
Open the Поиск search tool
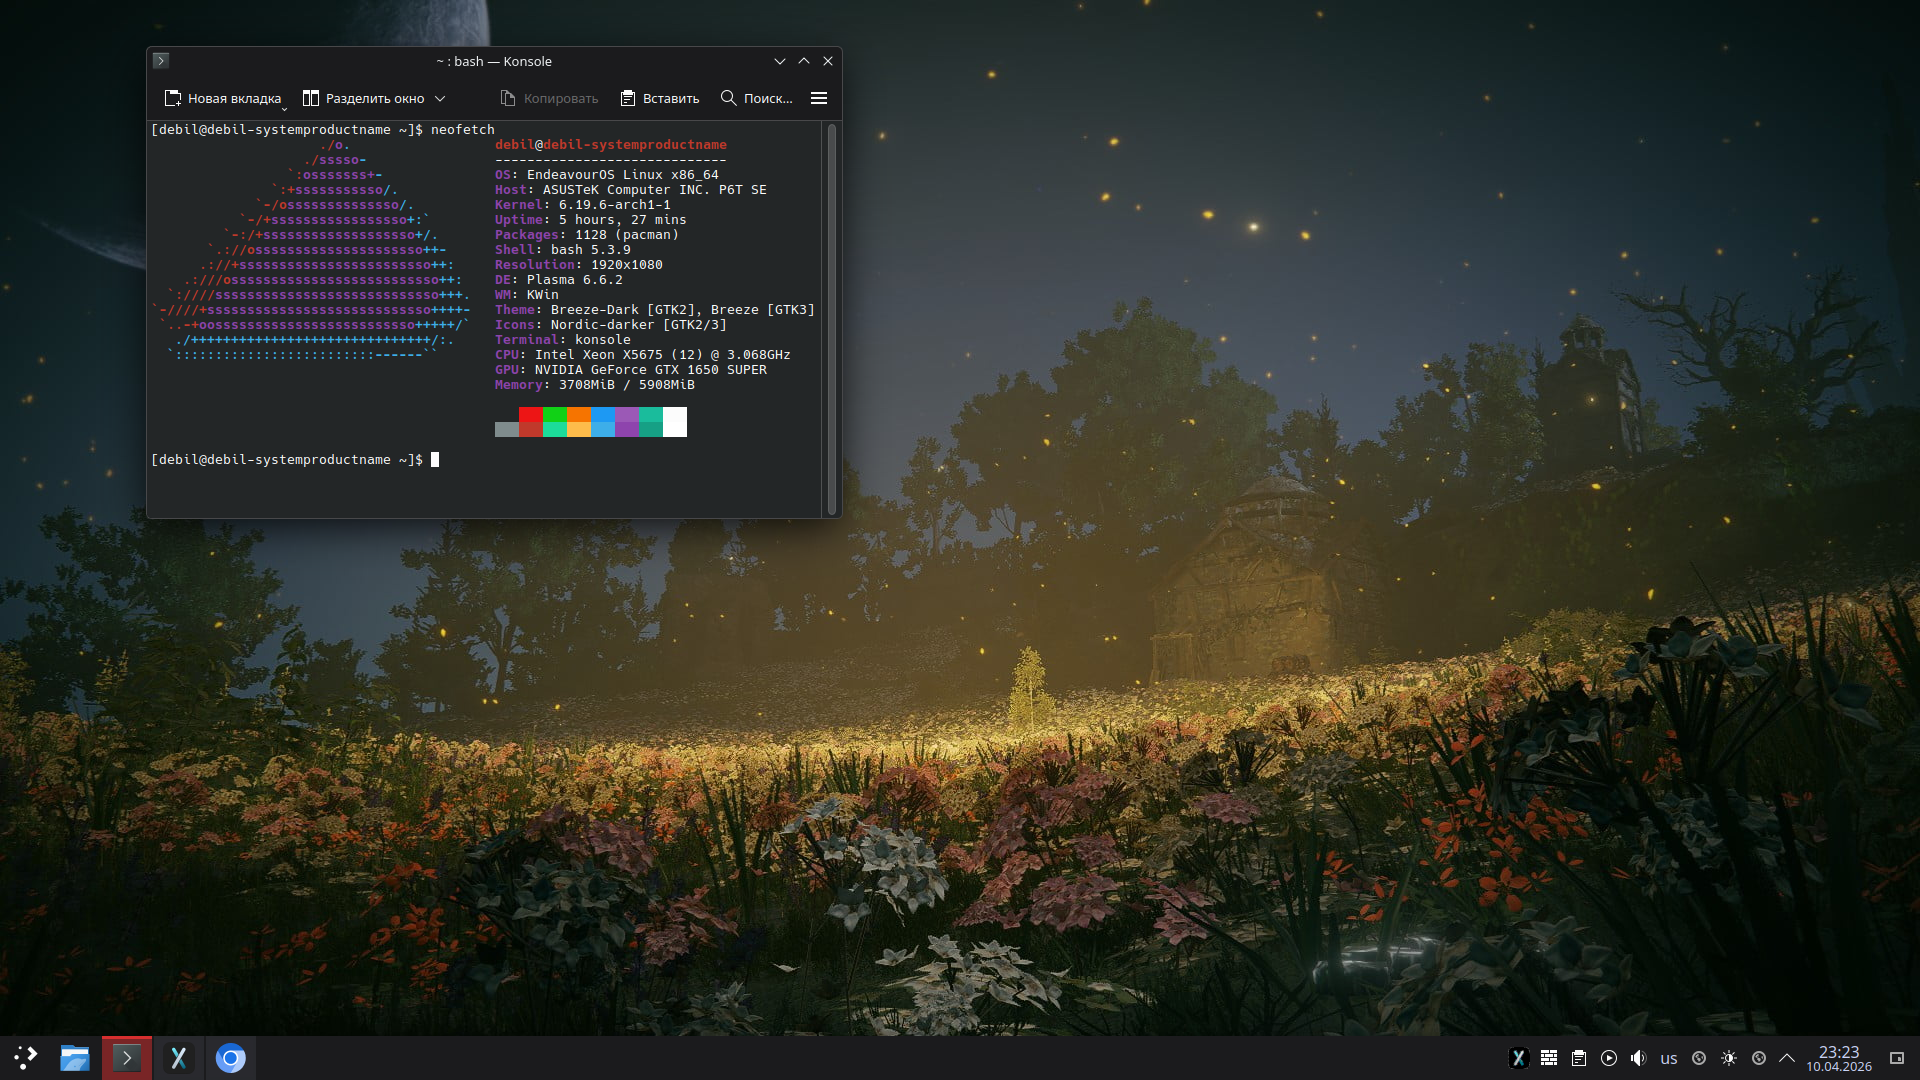point(757,98)
